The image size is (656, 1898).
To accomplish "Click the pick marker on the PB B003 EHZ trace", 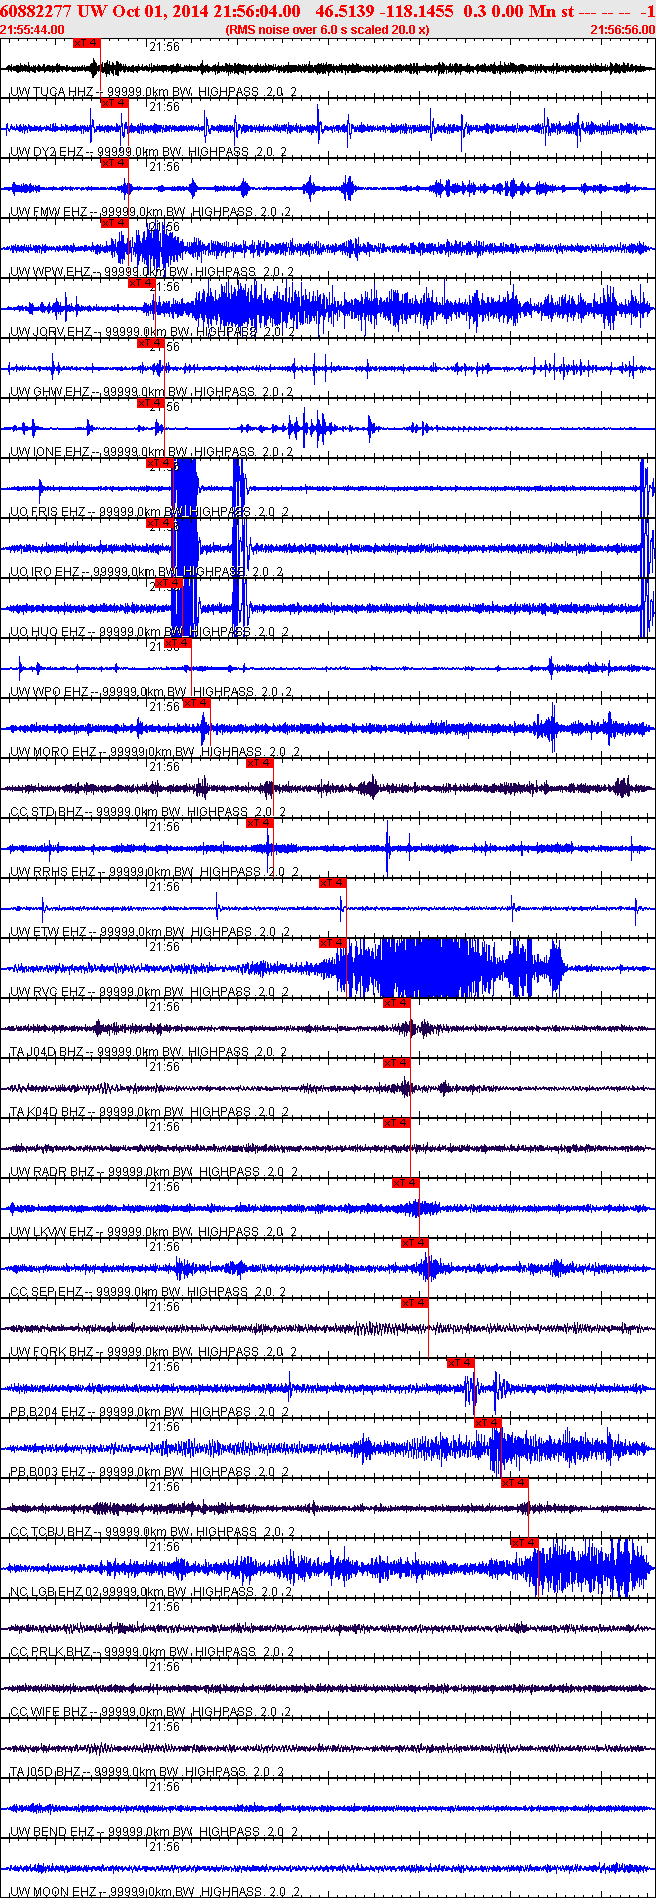I will point(487,1423).
